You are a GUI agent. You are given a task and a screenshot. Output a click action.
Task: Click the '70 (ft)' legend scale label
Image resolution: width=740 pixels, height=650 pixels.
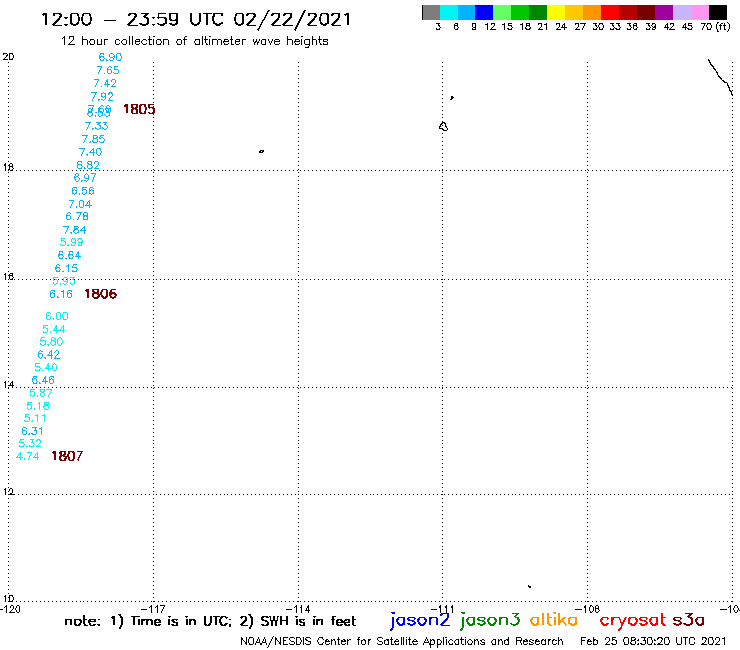click(x=715, y=27)
